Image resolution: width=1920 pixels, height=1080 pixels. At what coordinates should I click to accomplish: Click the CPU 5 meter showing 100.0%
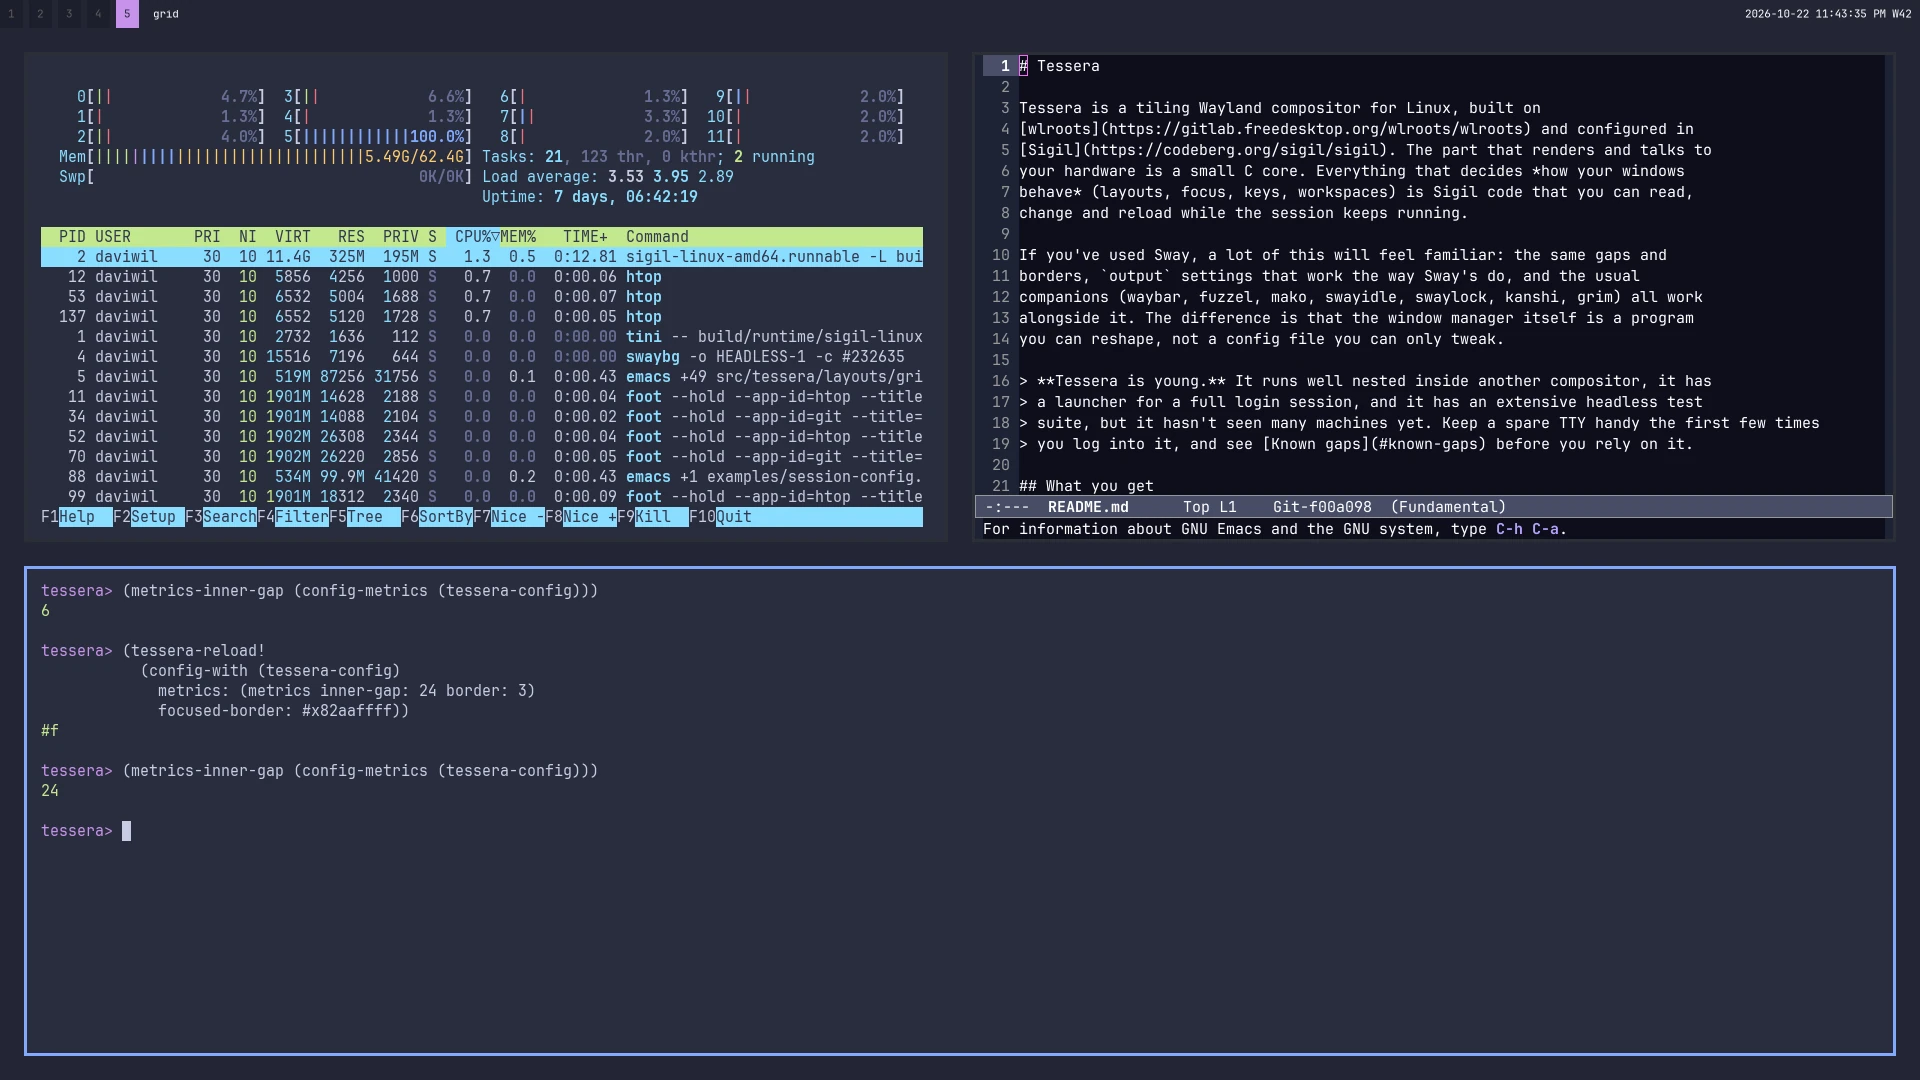[378, 137]
